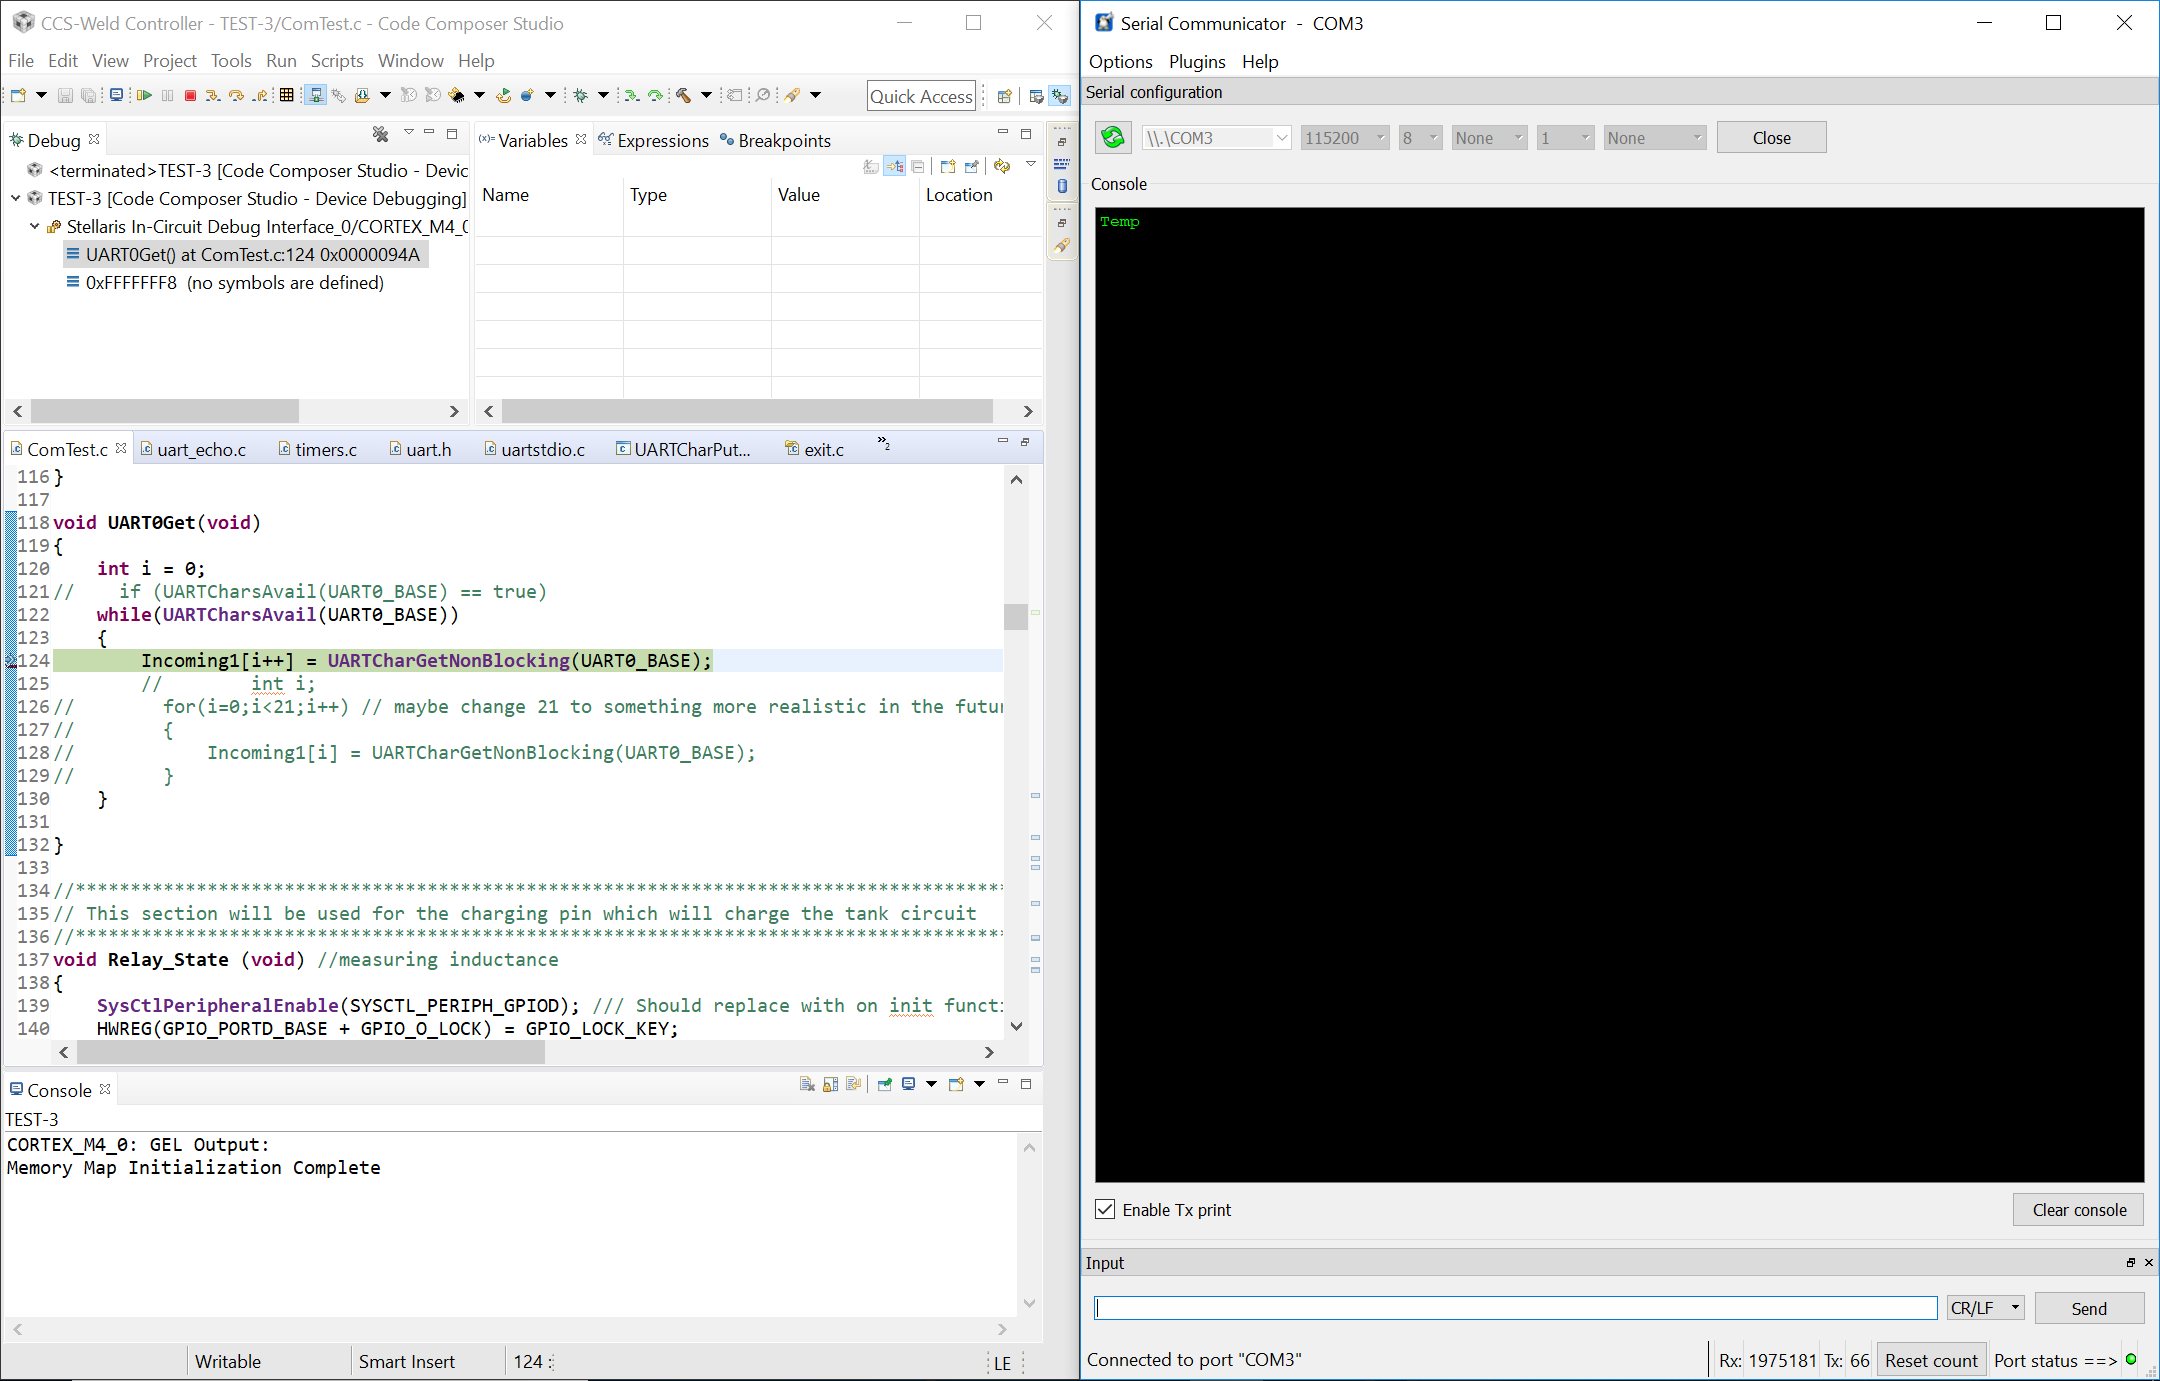
Task: Click Open Console icon in CCS Console toolbar
Action: point(956,1084)
